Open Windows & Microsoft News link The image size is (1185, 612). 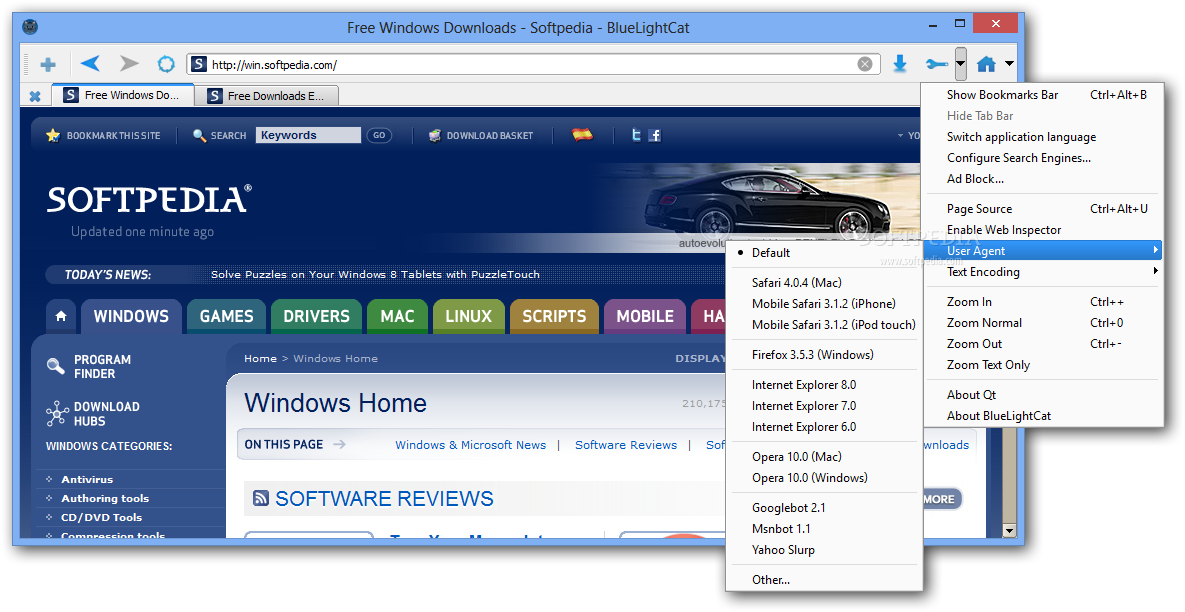click(x=470, y=445)
